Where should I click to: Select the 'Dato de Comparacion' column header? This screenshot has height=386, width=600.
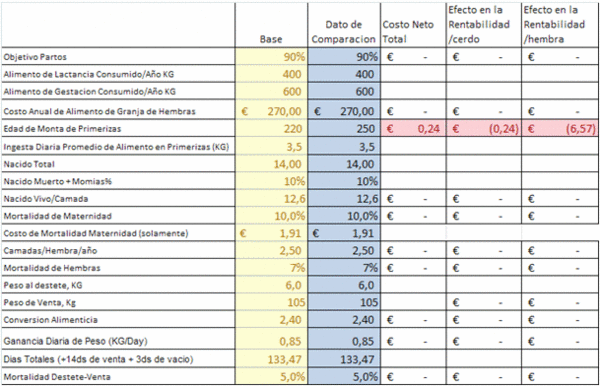coord(344,32)
